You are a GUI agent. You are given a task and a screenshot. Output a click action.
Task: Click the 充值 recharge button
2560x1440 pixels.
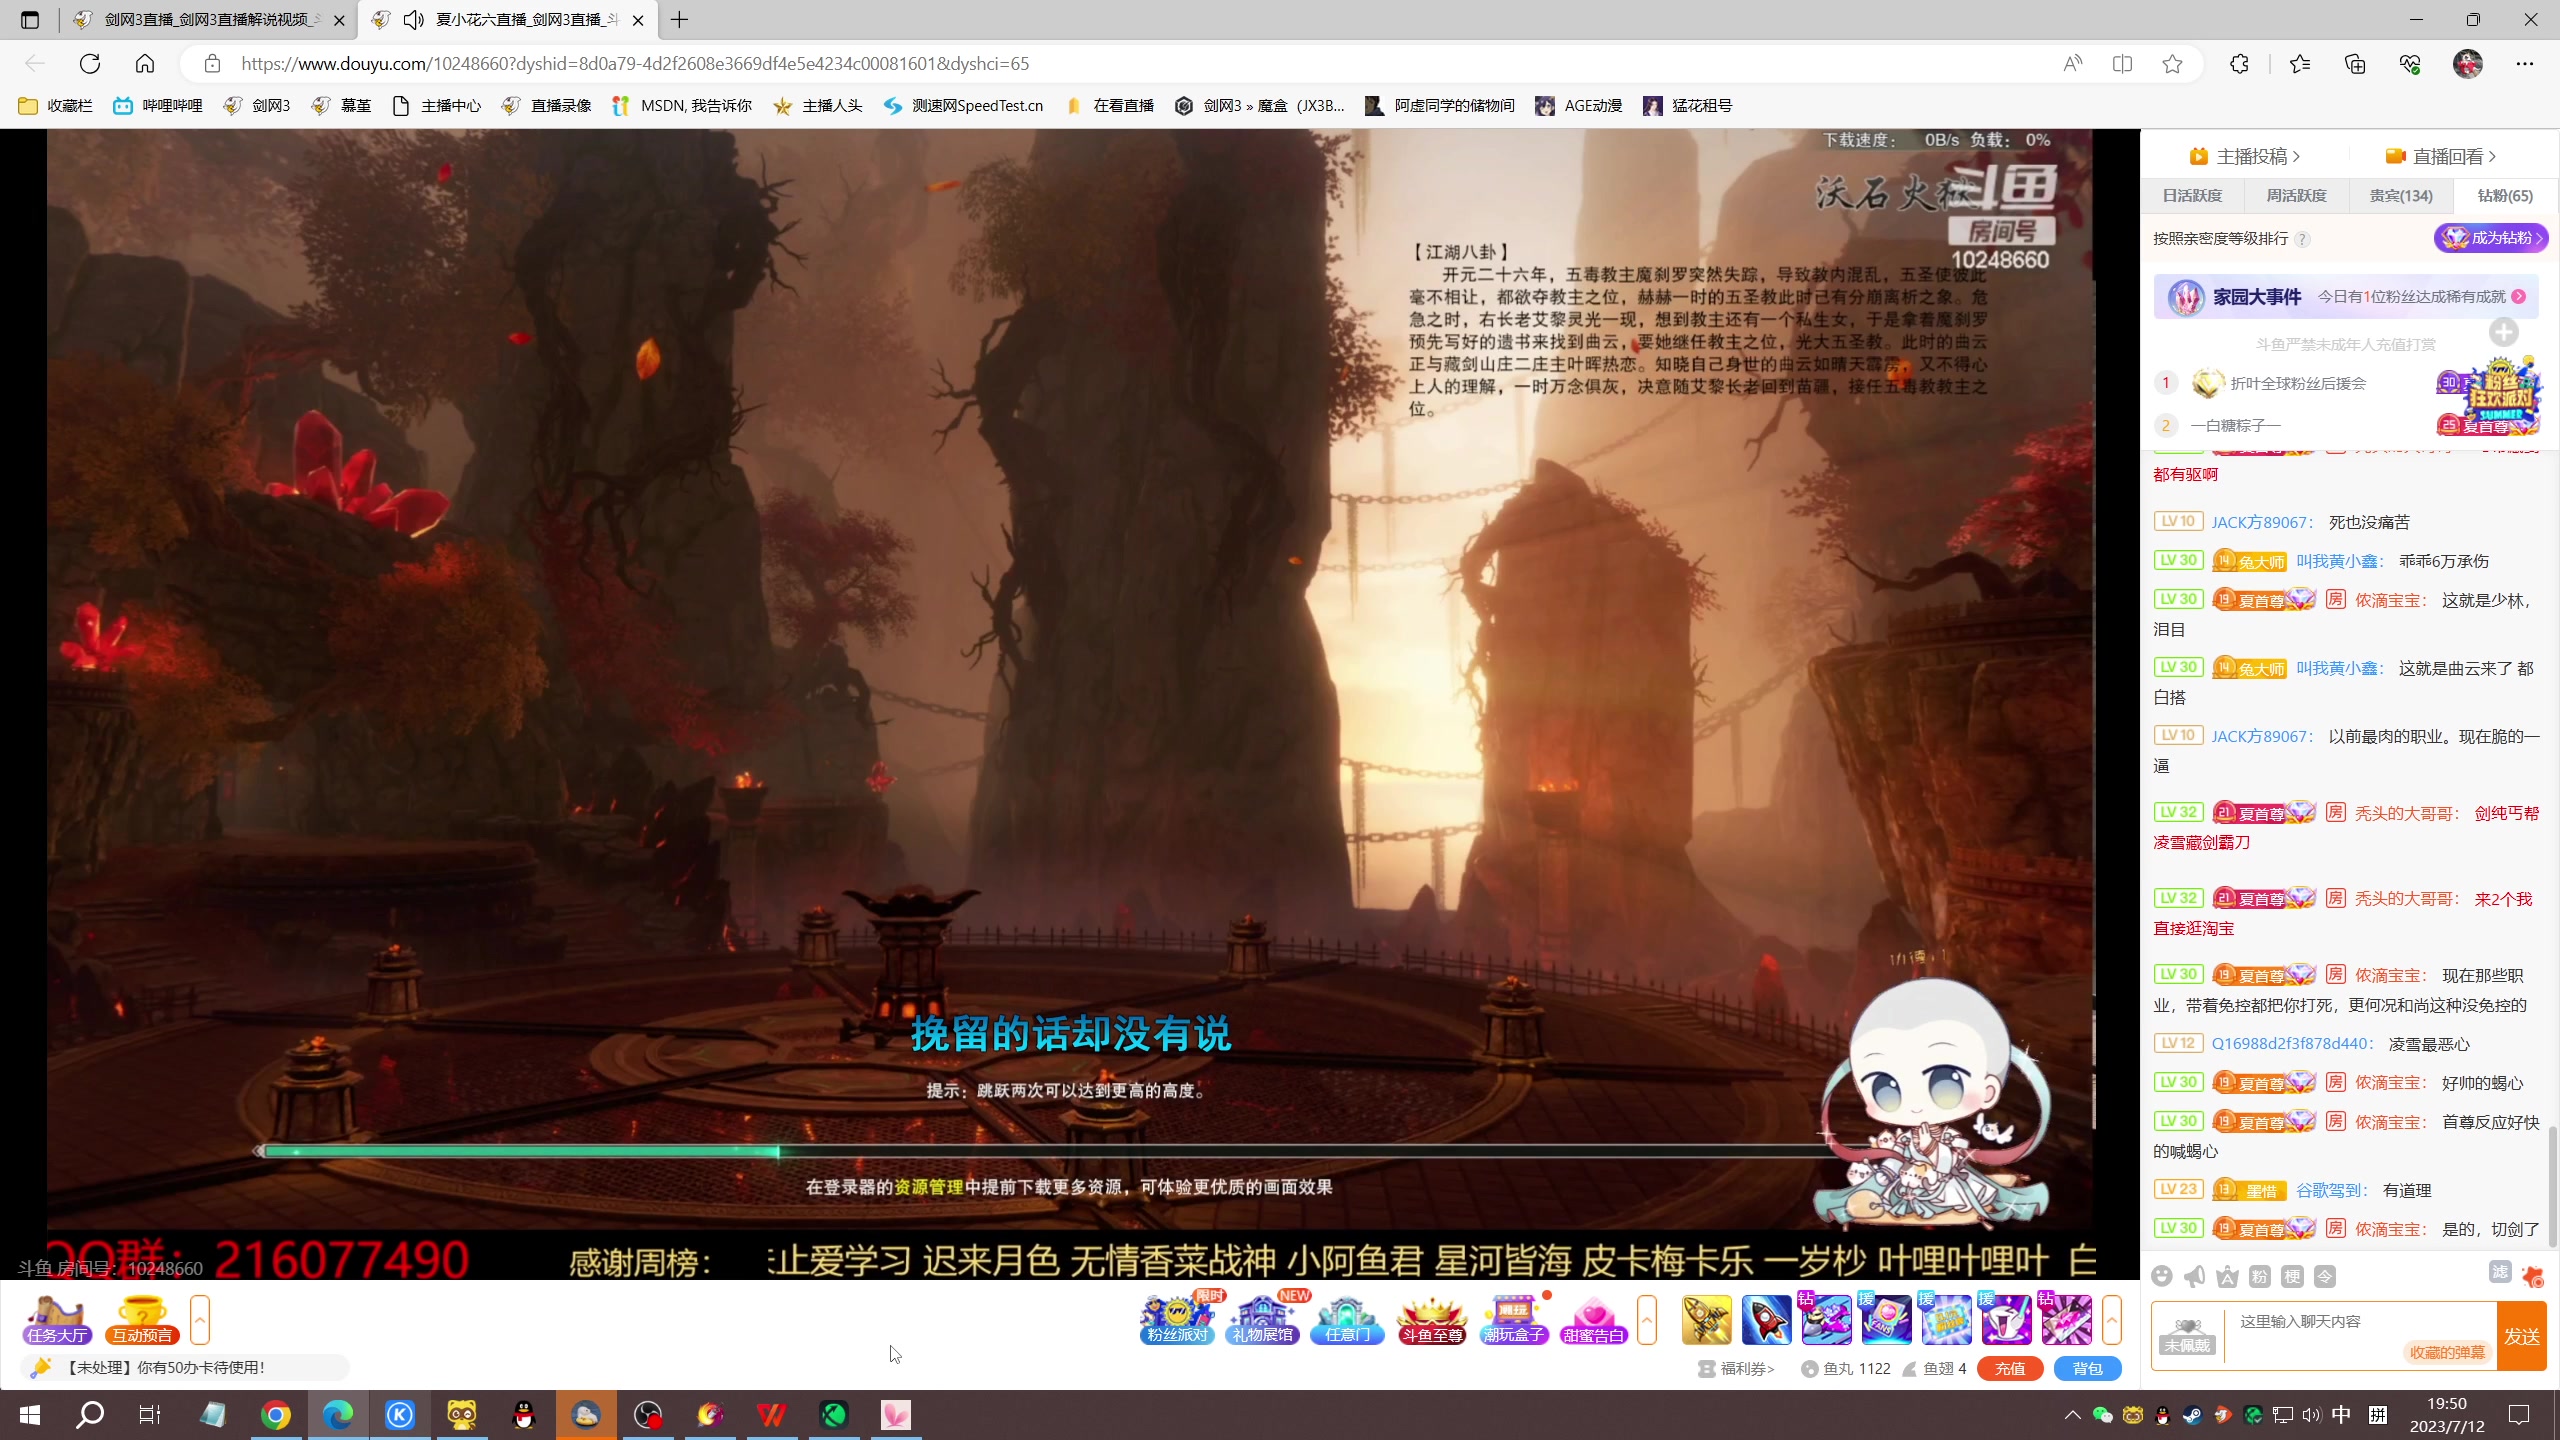coord(2009,1368)
